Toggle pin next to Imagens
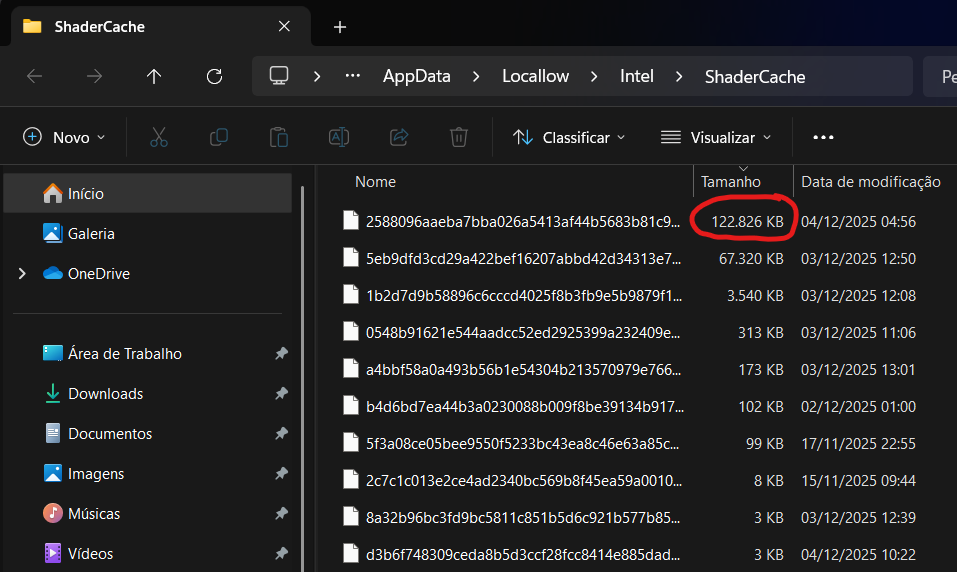The width and height of the screenshot is (957, 572). point(281,474)
